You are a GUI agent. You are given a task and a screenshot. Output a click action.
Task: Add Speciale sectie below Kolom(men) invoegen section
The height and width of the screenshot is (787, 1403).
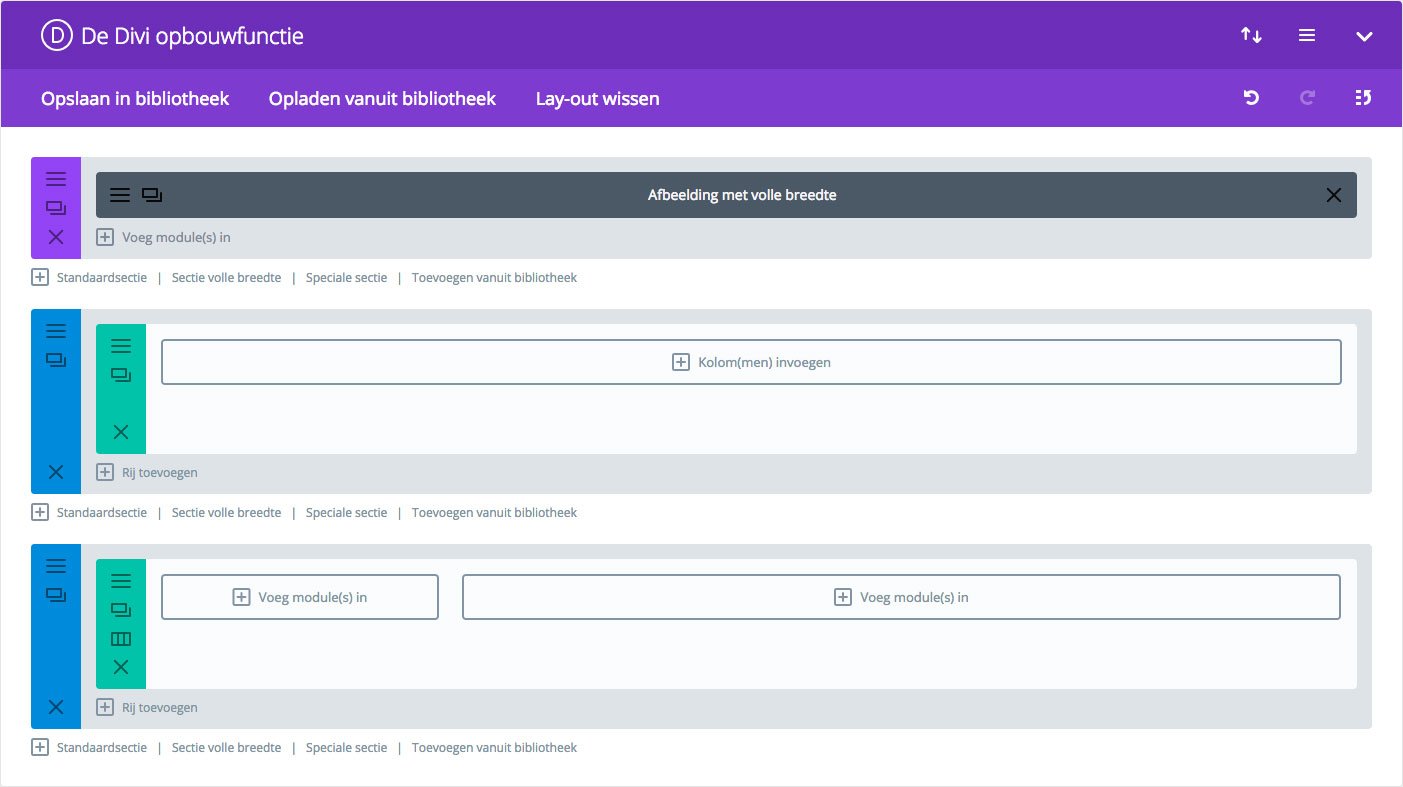tap(346, 512)
